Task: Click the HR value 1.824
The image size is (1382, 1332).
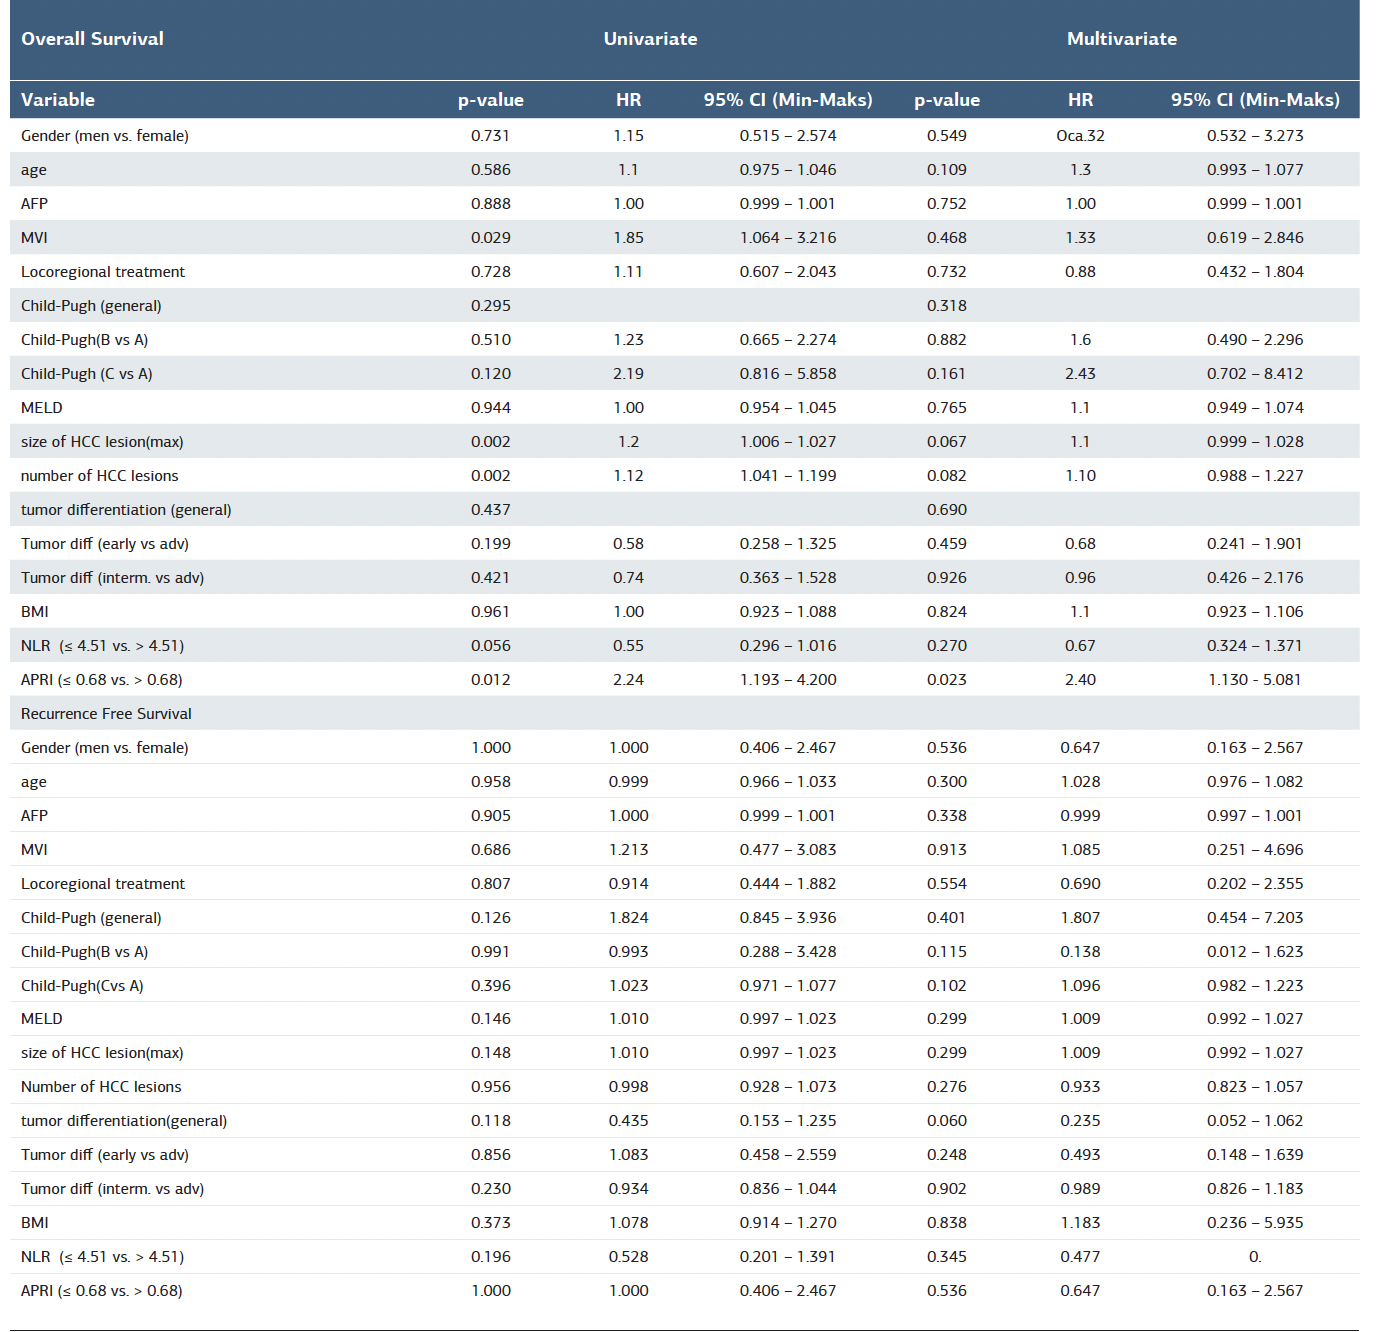Action: click(x=628, y=918)
